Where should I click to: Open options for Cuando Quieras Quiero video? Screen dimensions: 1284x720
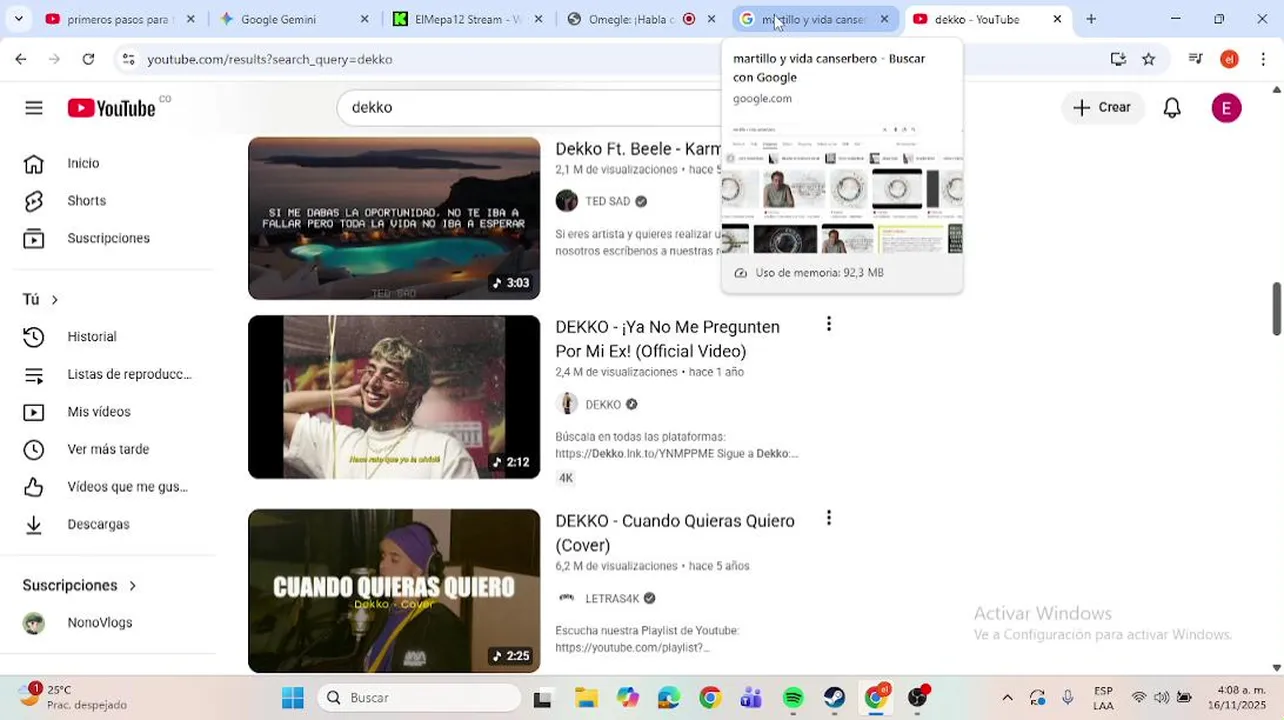click(828, 518)
